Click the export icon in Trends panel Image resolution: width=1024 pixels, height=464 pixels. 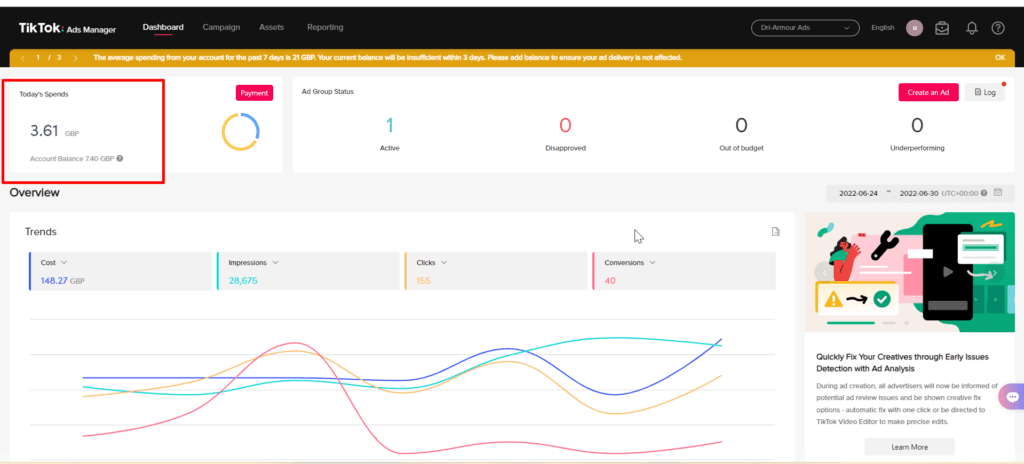point(776,231)
